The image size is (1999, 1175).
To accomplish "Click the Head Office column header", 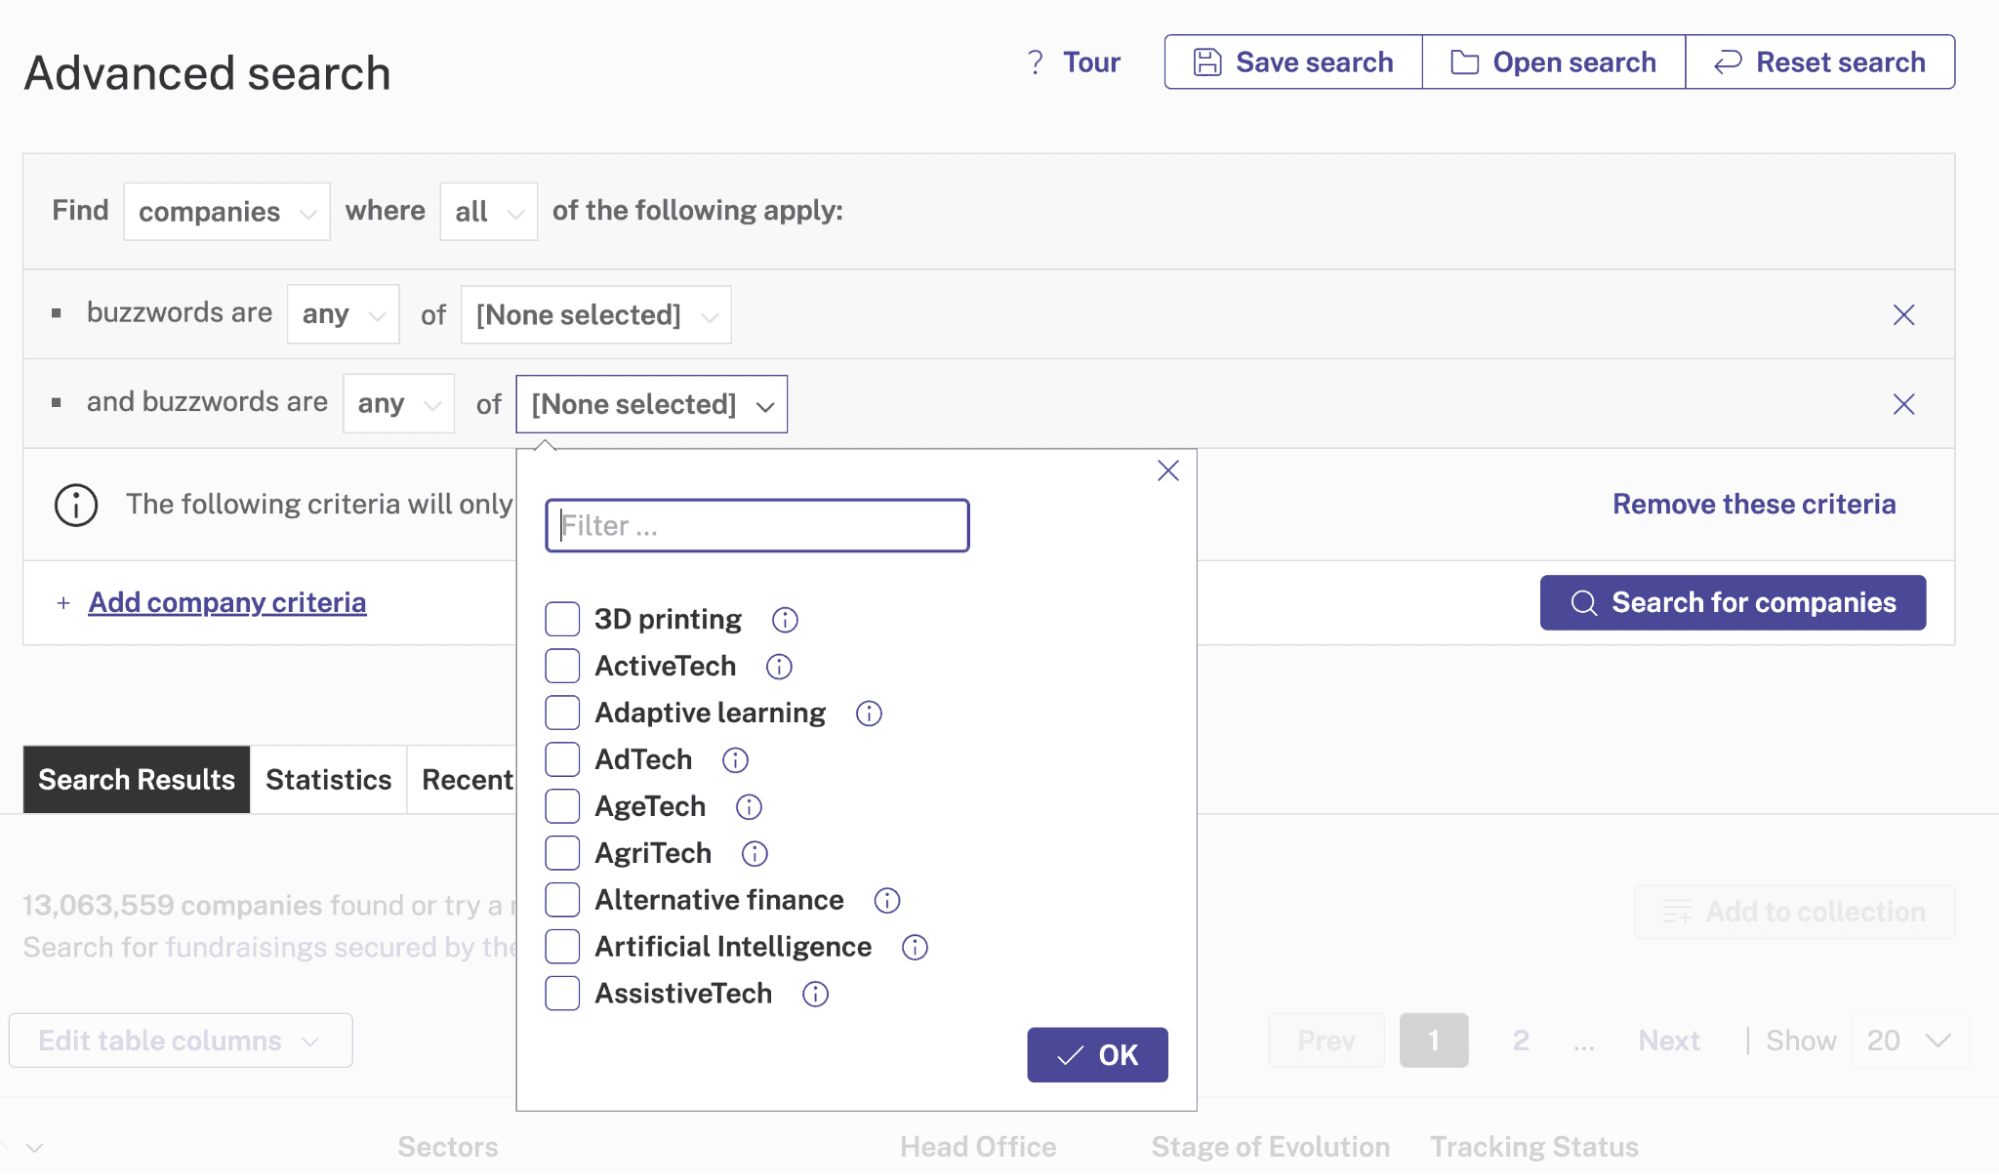I will point(978,1147).
